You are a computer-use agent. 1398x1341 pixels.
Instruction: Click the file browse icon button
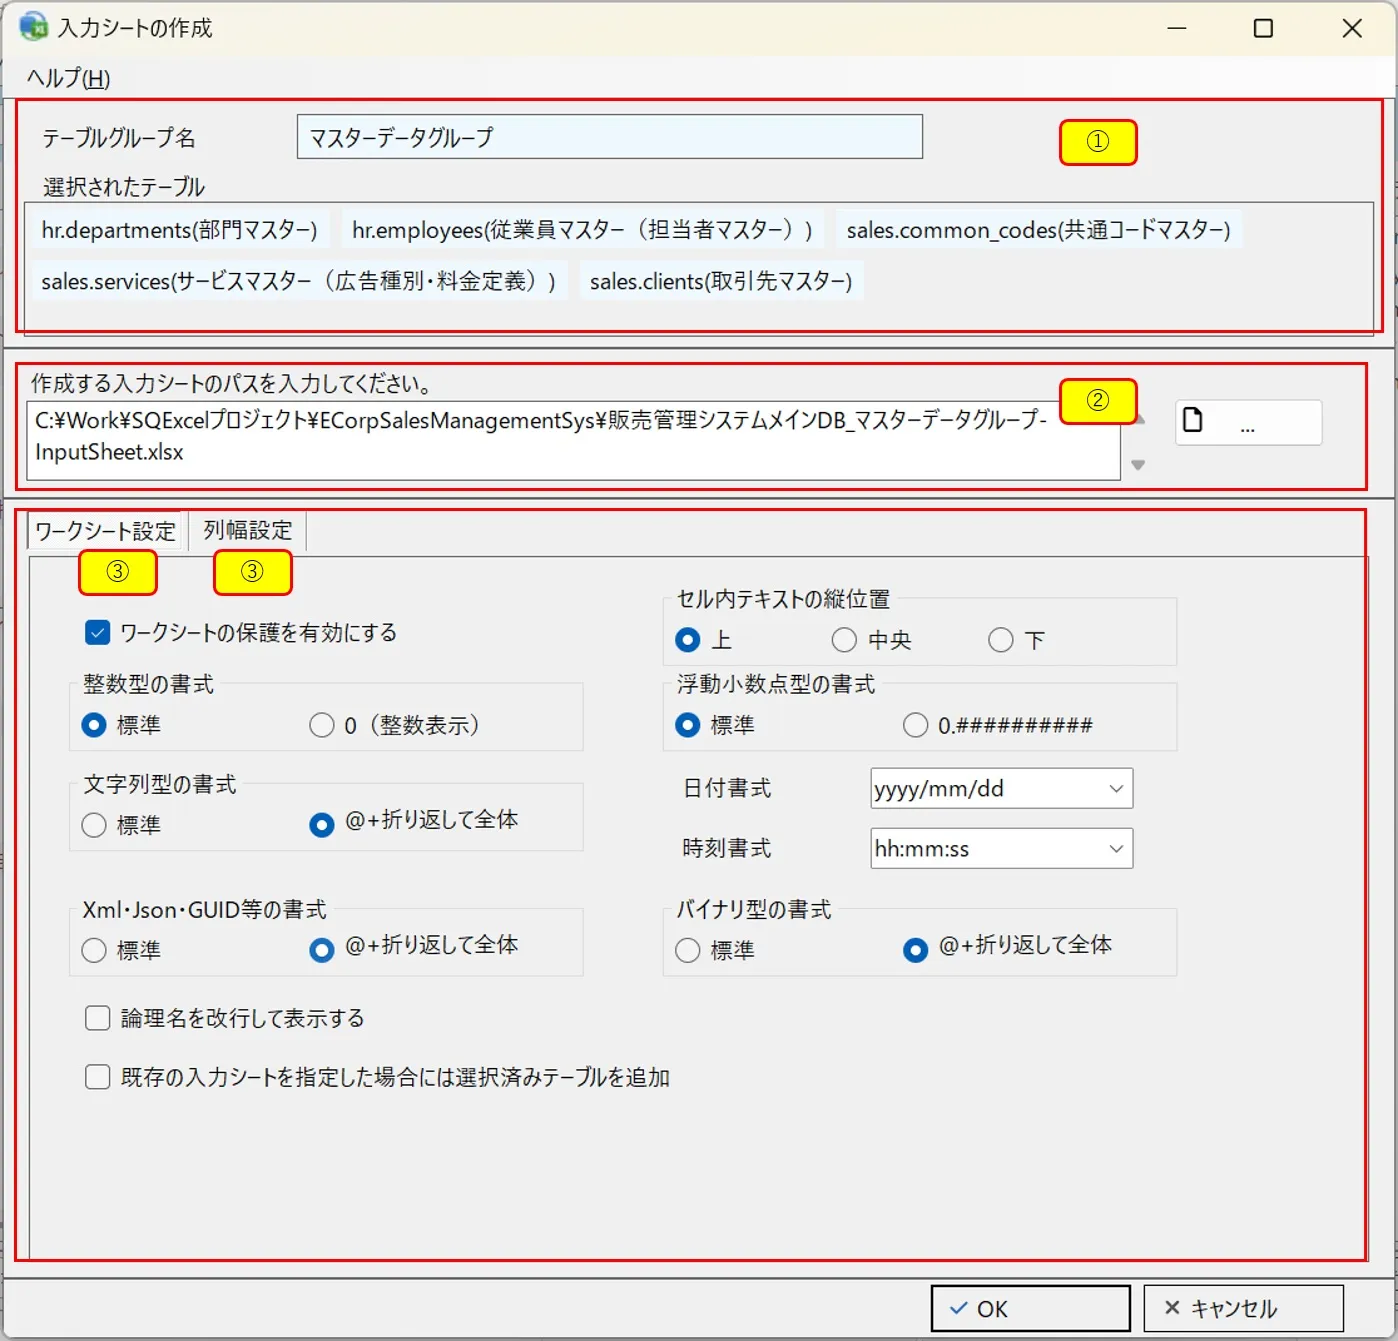point(1248,422)
